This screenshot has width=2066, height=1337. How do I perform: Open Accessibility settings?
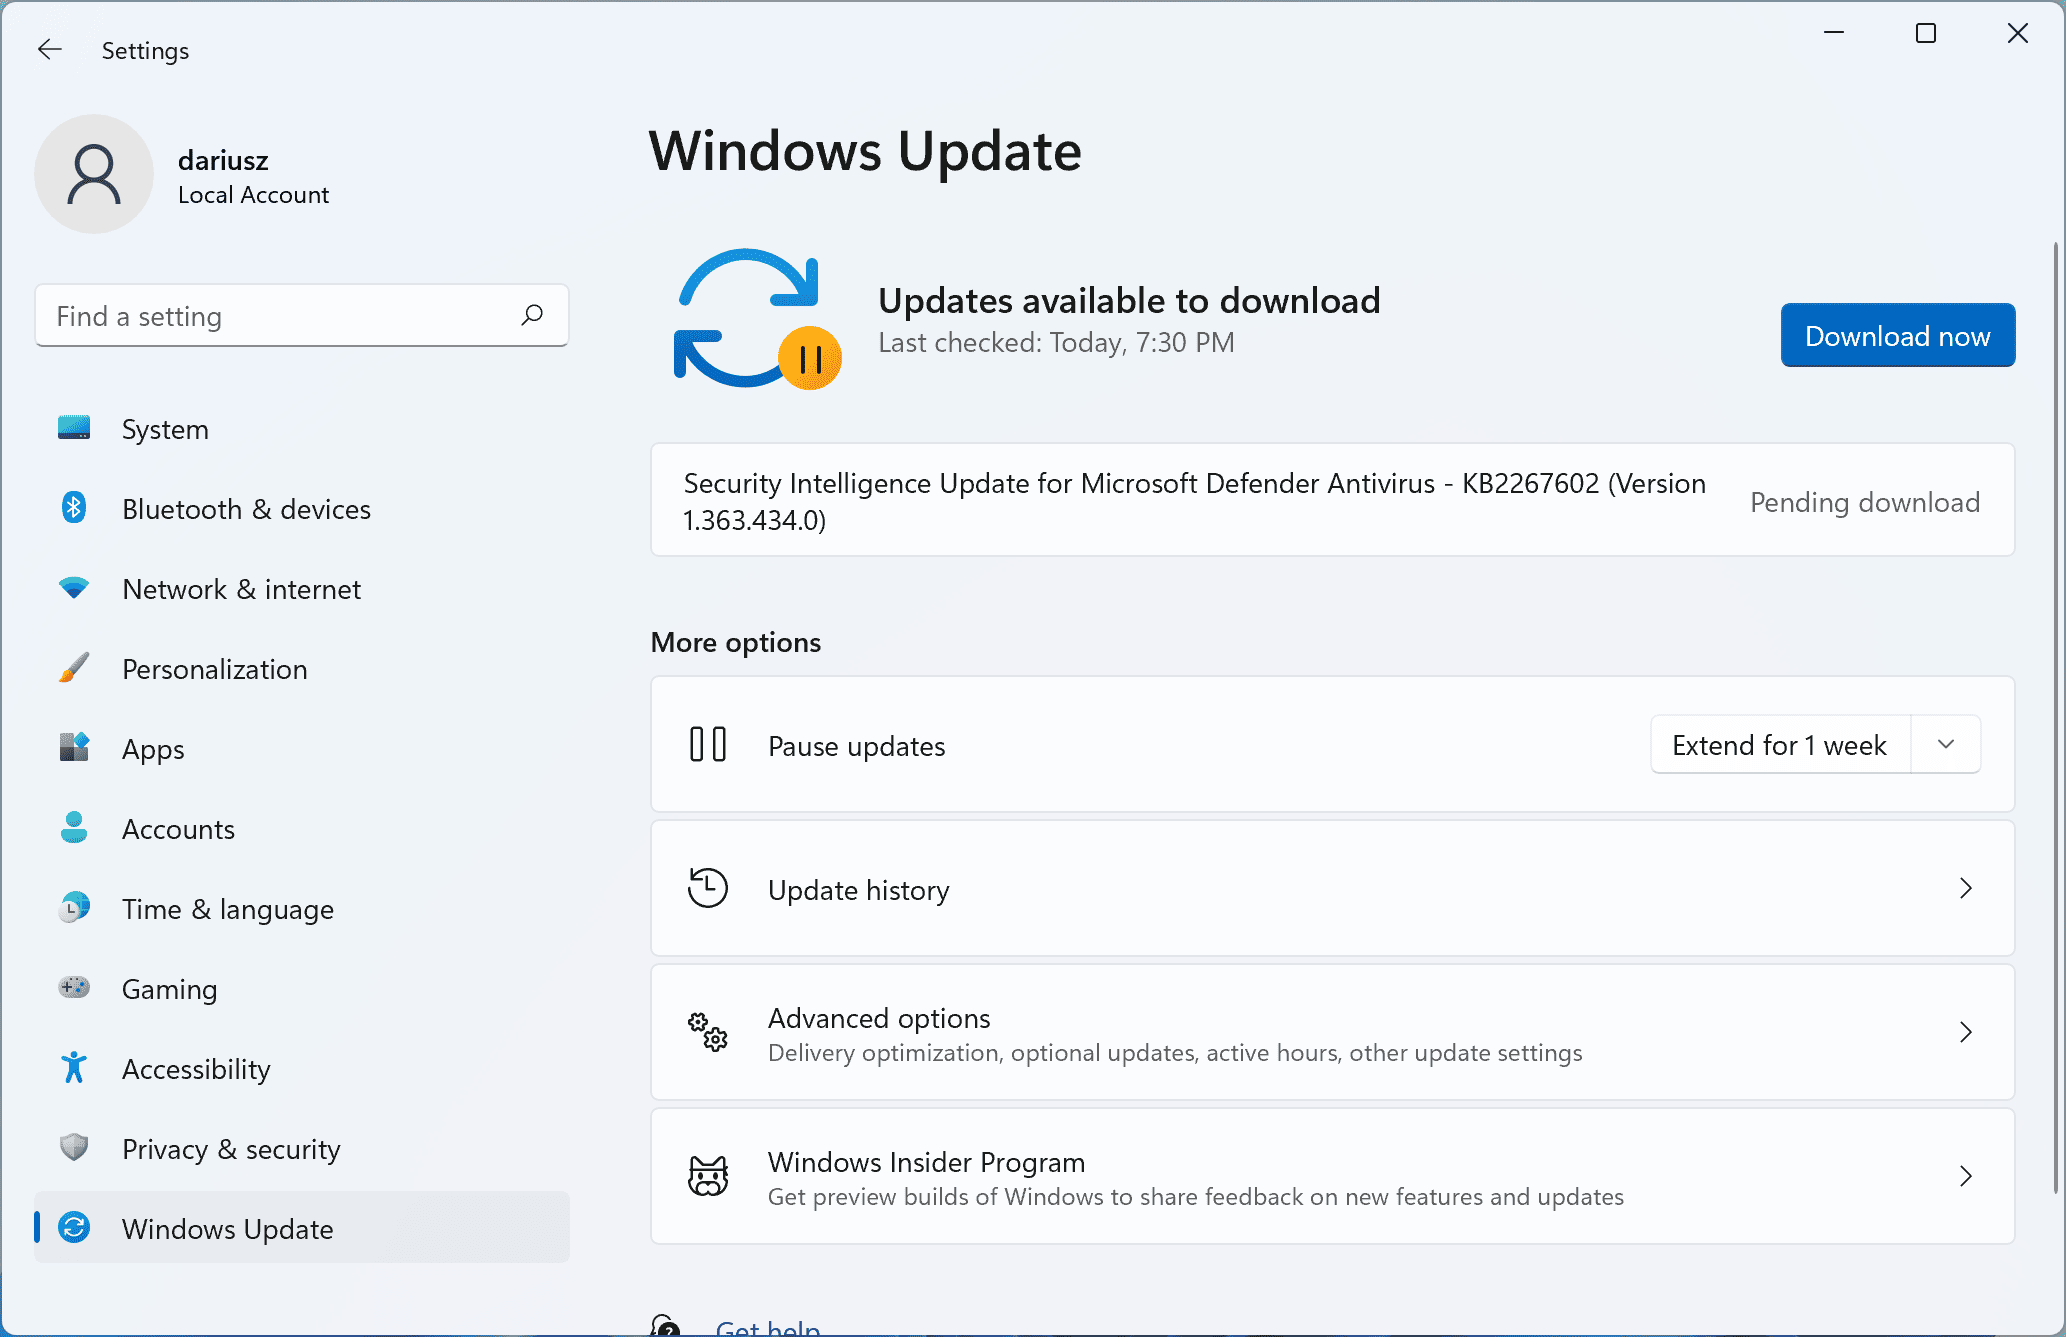pos(302,1069)
